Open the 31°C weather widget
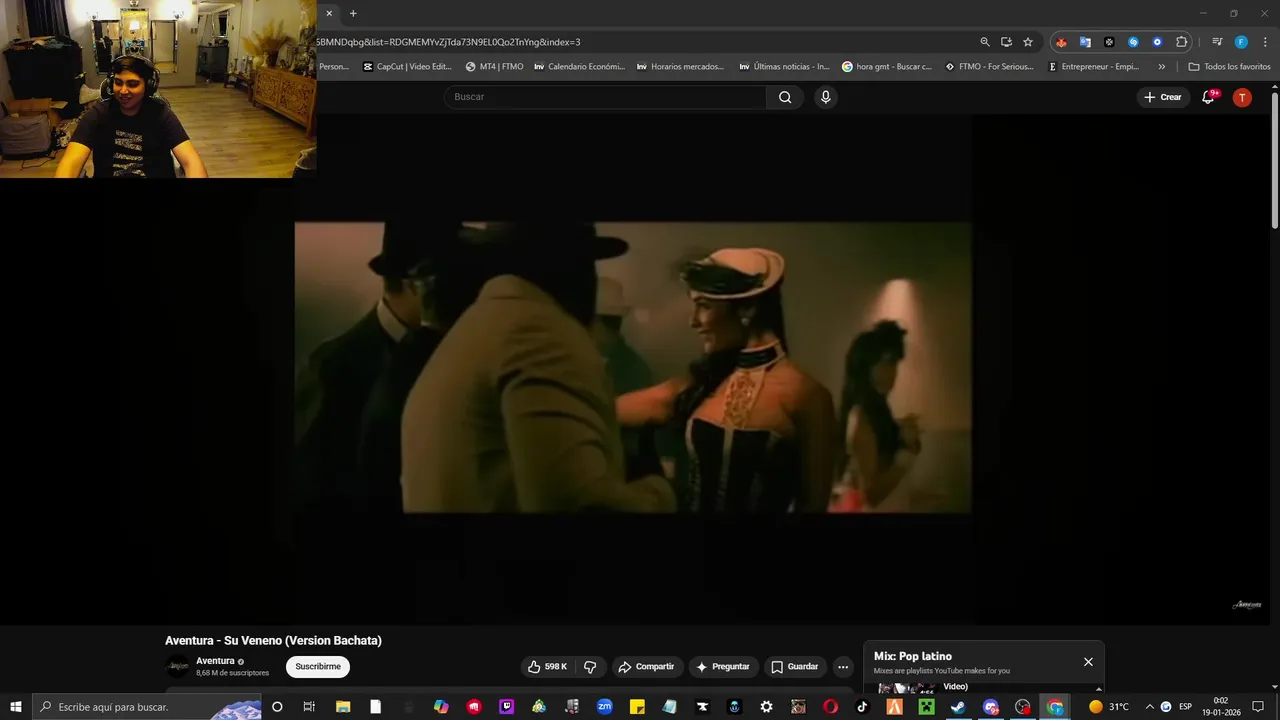This screenshot has width=1280, height=720. tap(1109, 706)
